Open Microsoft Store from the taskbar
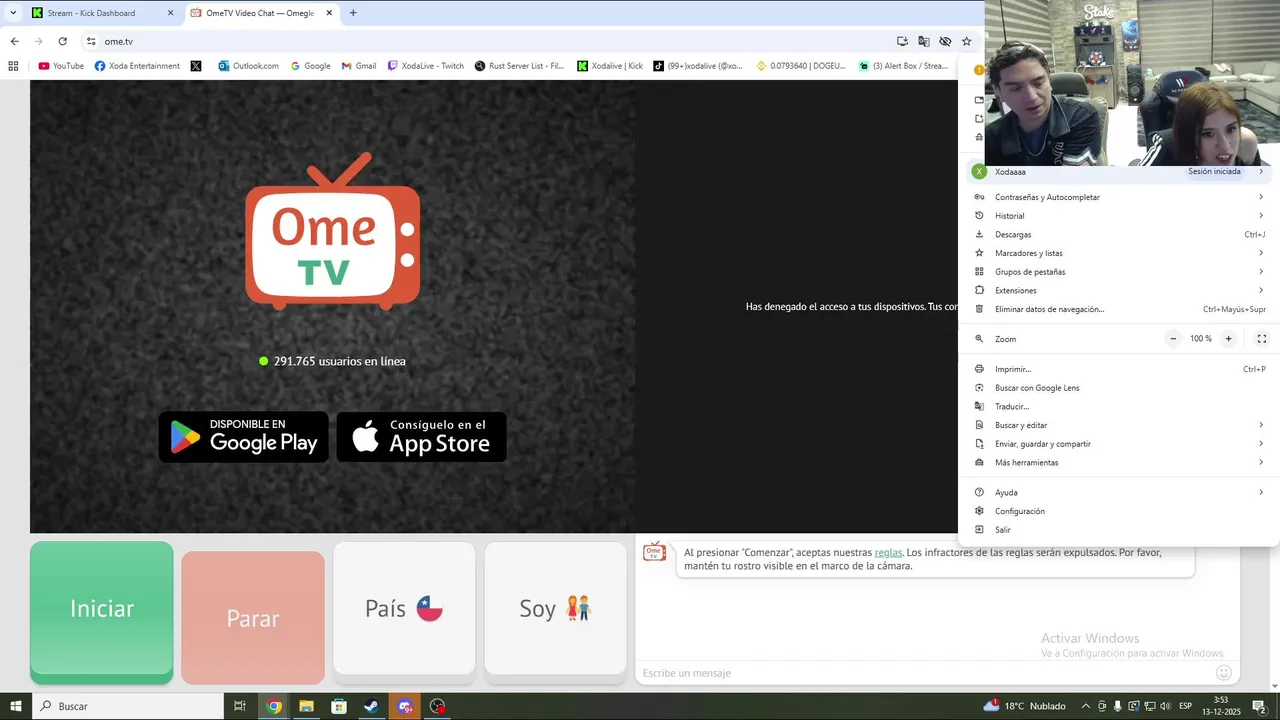Viewport: 1280px width, 720px height. tap(339, 706)
